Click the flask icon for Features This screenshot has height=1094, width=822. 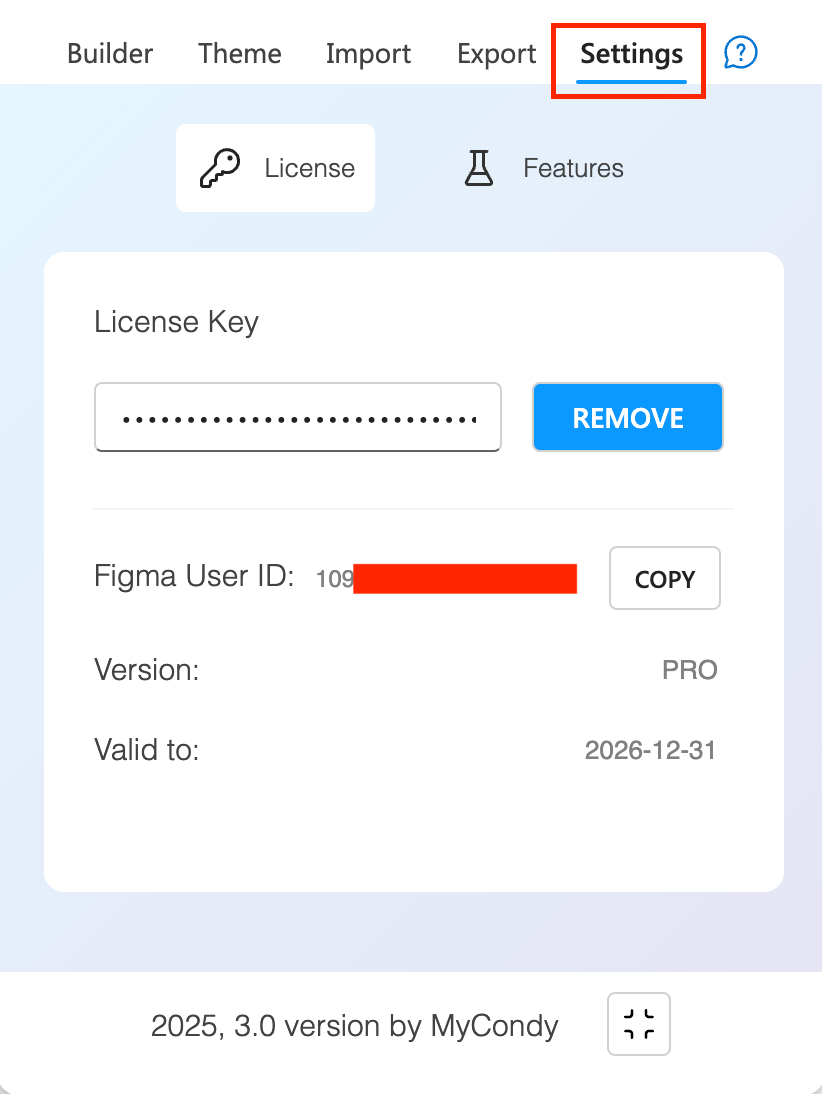479,168
